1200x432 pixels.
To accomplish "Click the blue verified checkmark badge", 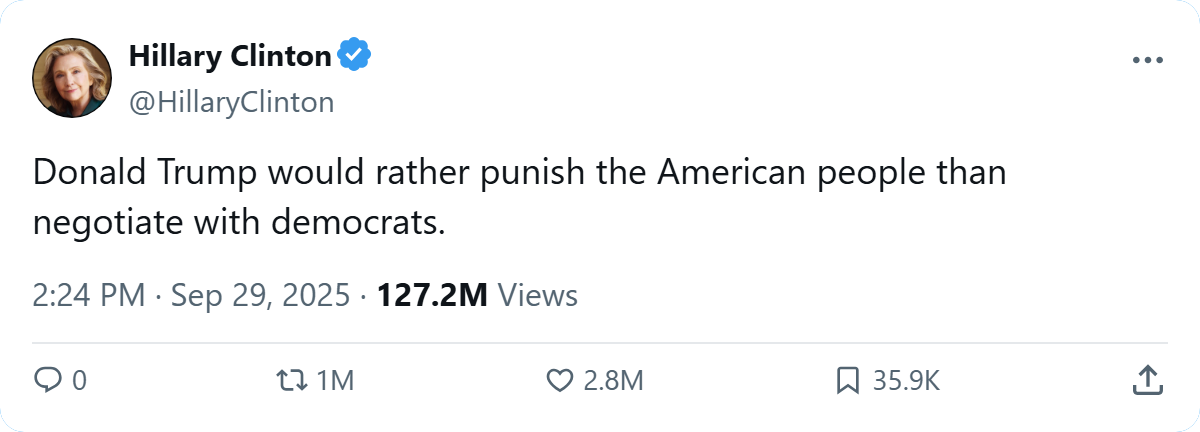I will pos(353,57).
